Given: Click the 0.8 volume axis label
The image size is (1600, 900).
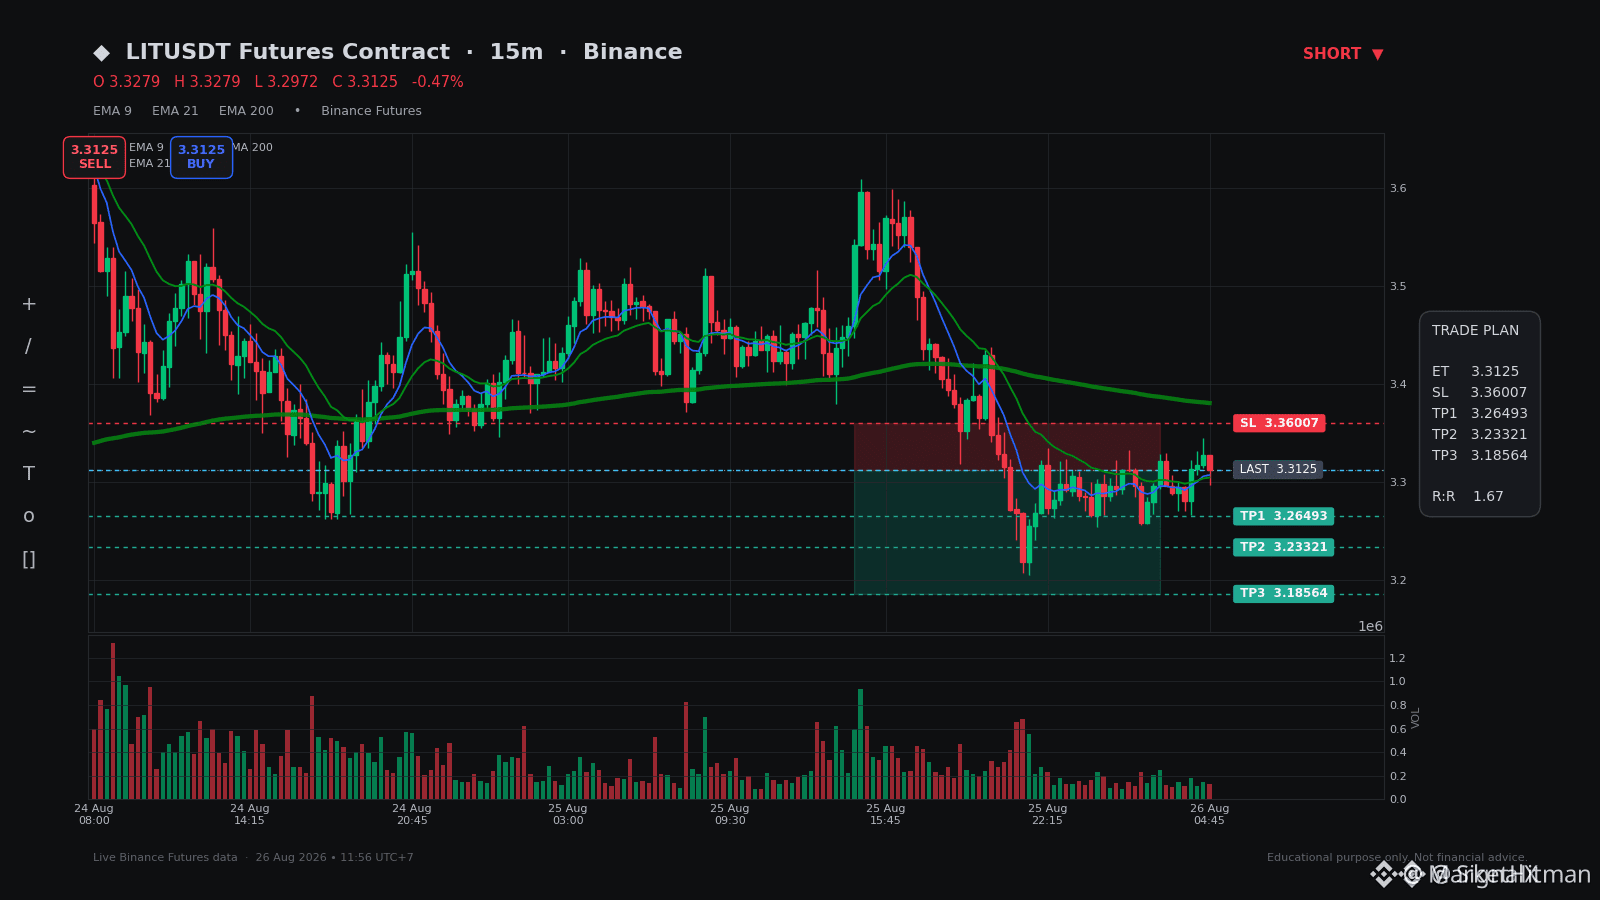Looking at the screenshot, I should pos(1397,706).
